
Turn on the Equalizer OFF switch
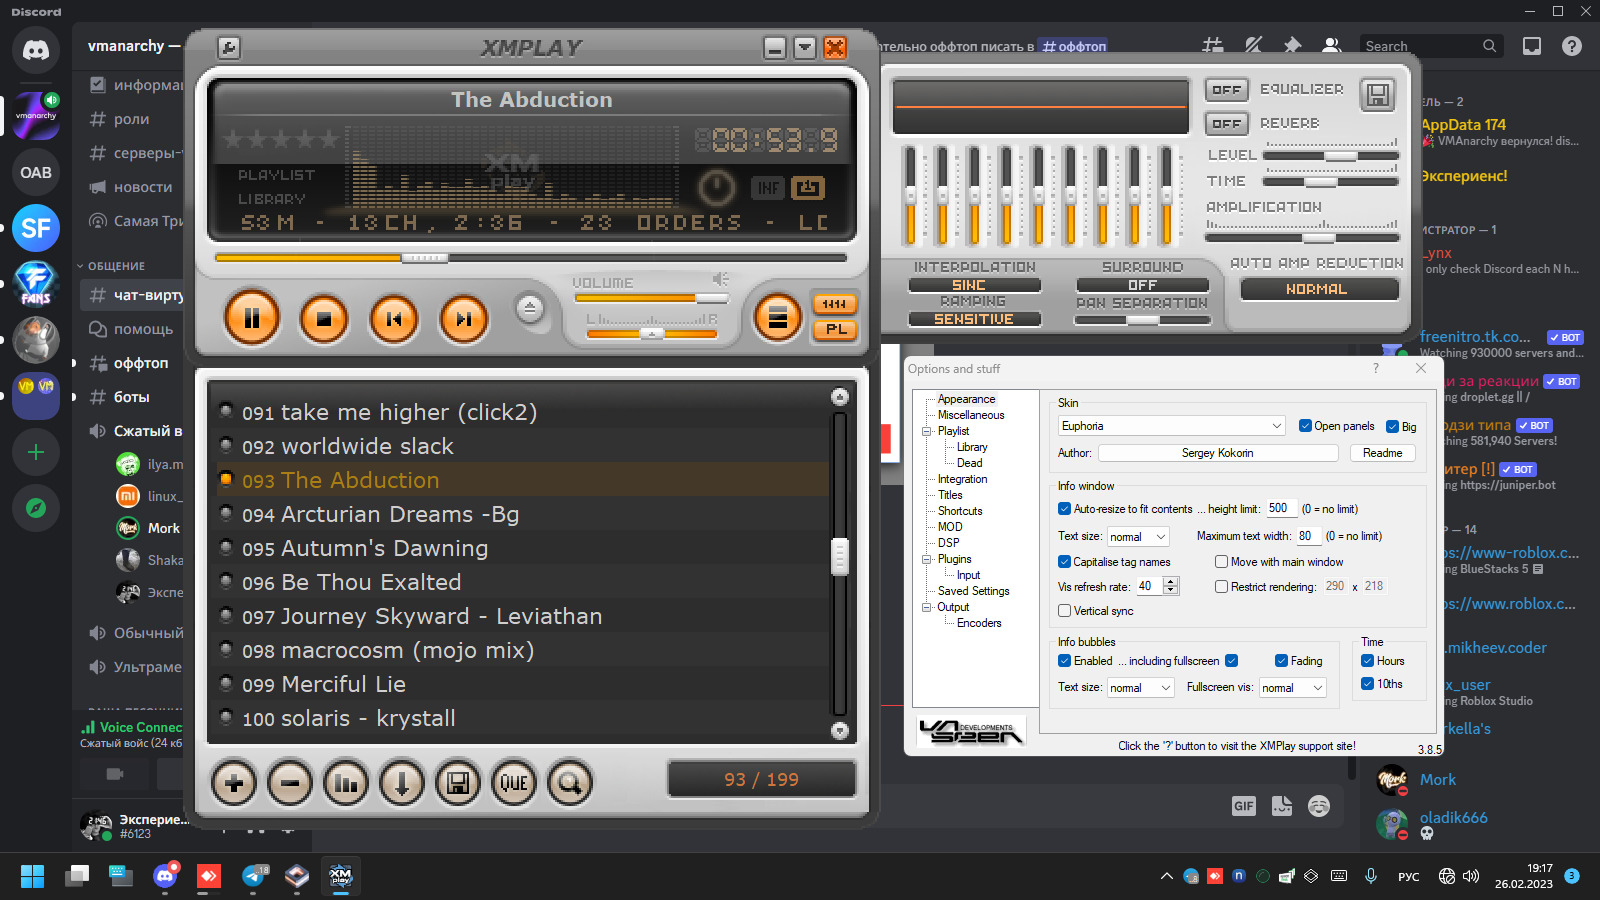tap(1226, 90)
